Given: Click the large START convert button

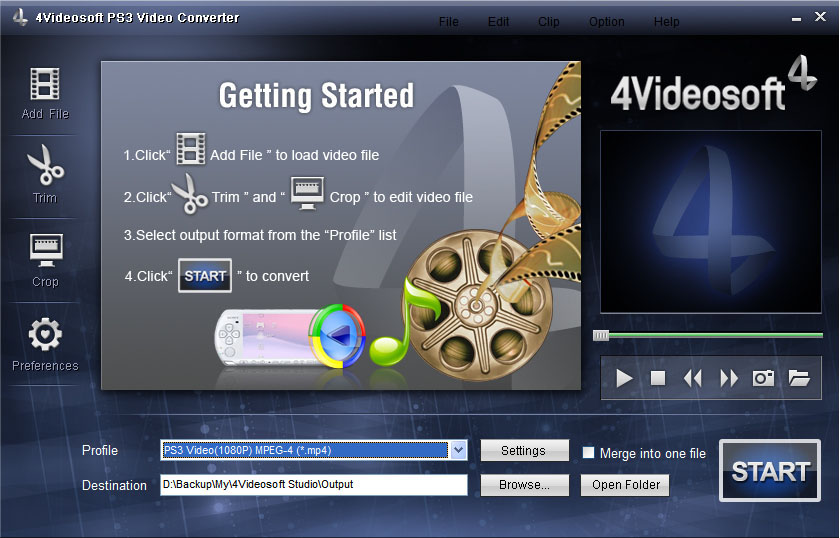Looking at the screenshot, I should [x=770, y=471].
